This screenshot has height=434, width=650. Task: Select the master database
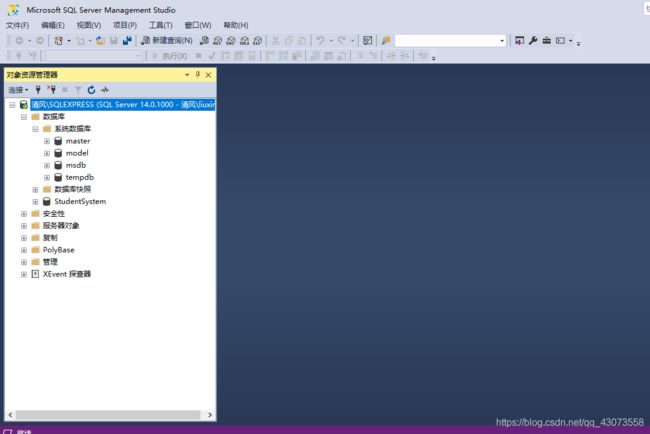(78, 141)
